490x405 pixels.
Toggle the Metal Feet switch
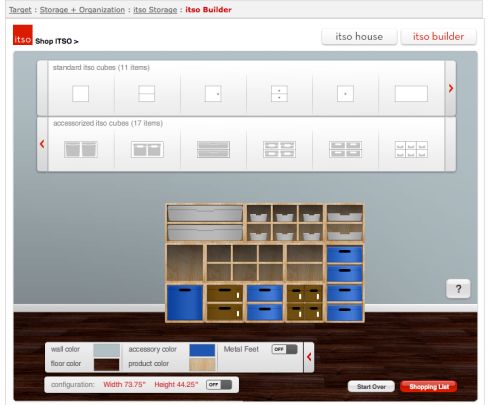tap(285, 349)
